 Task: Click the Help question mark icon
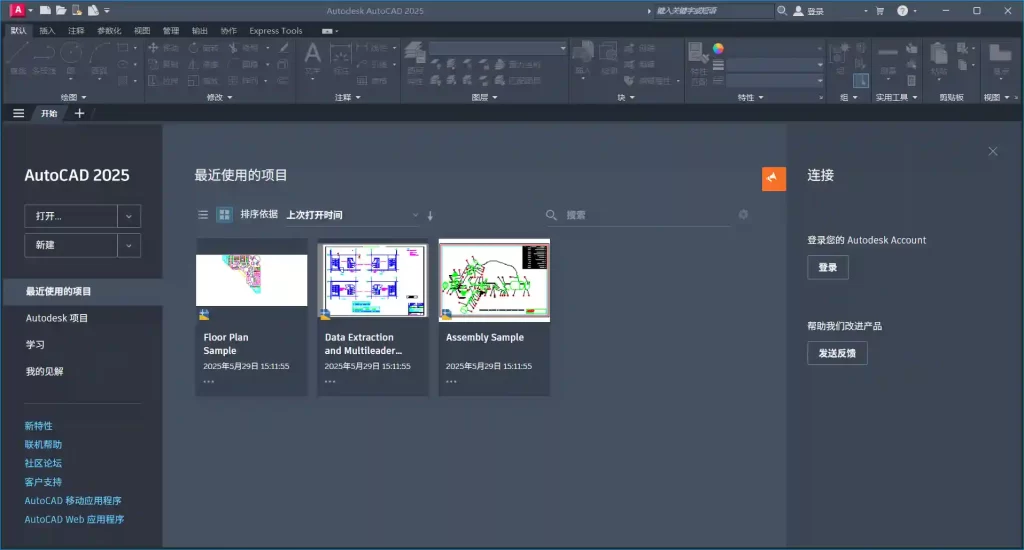tap(903, 11)
